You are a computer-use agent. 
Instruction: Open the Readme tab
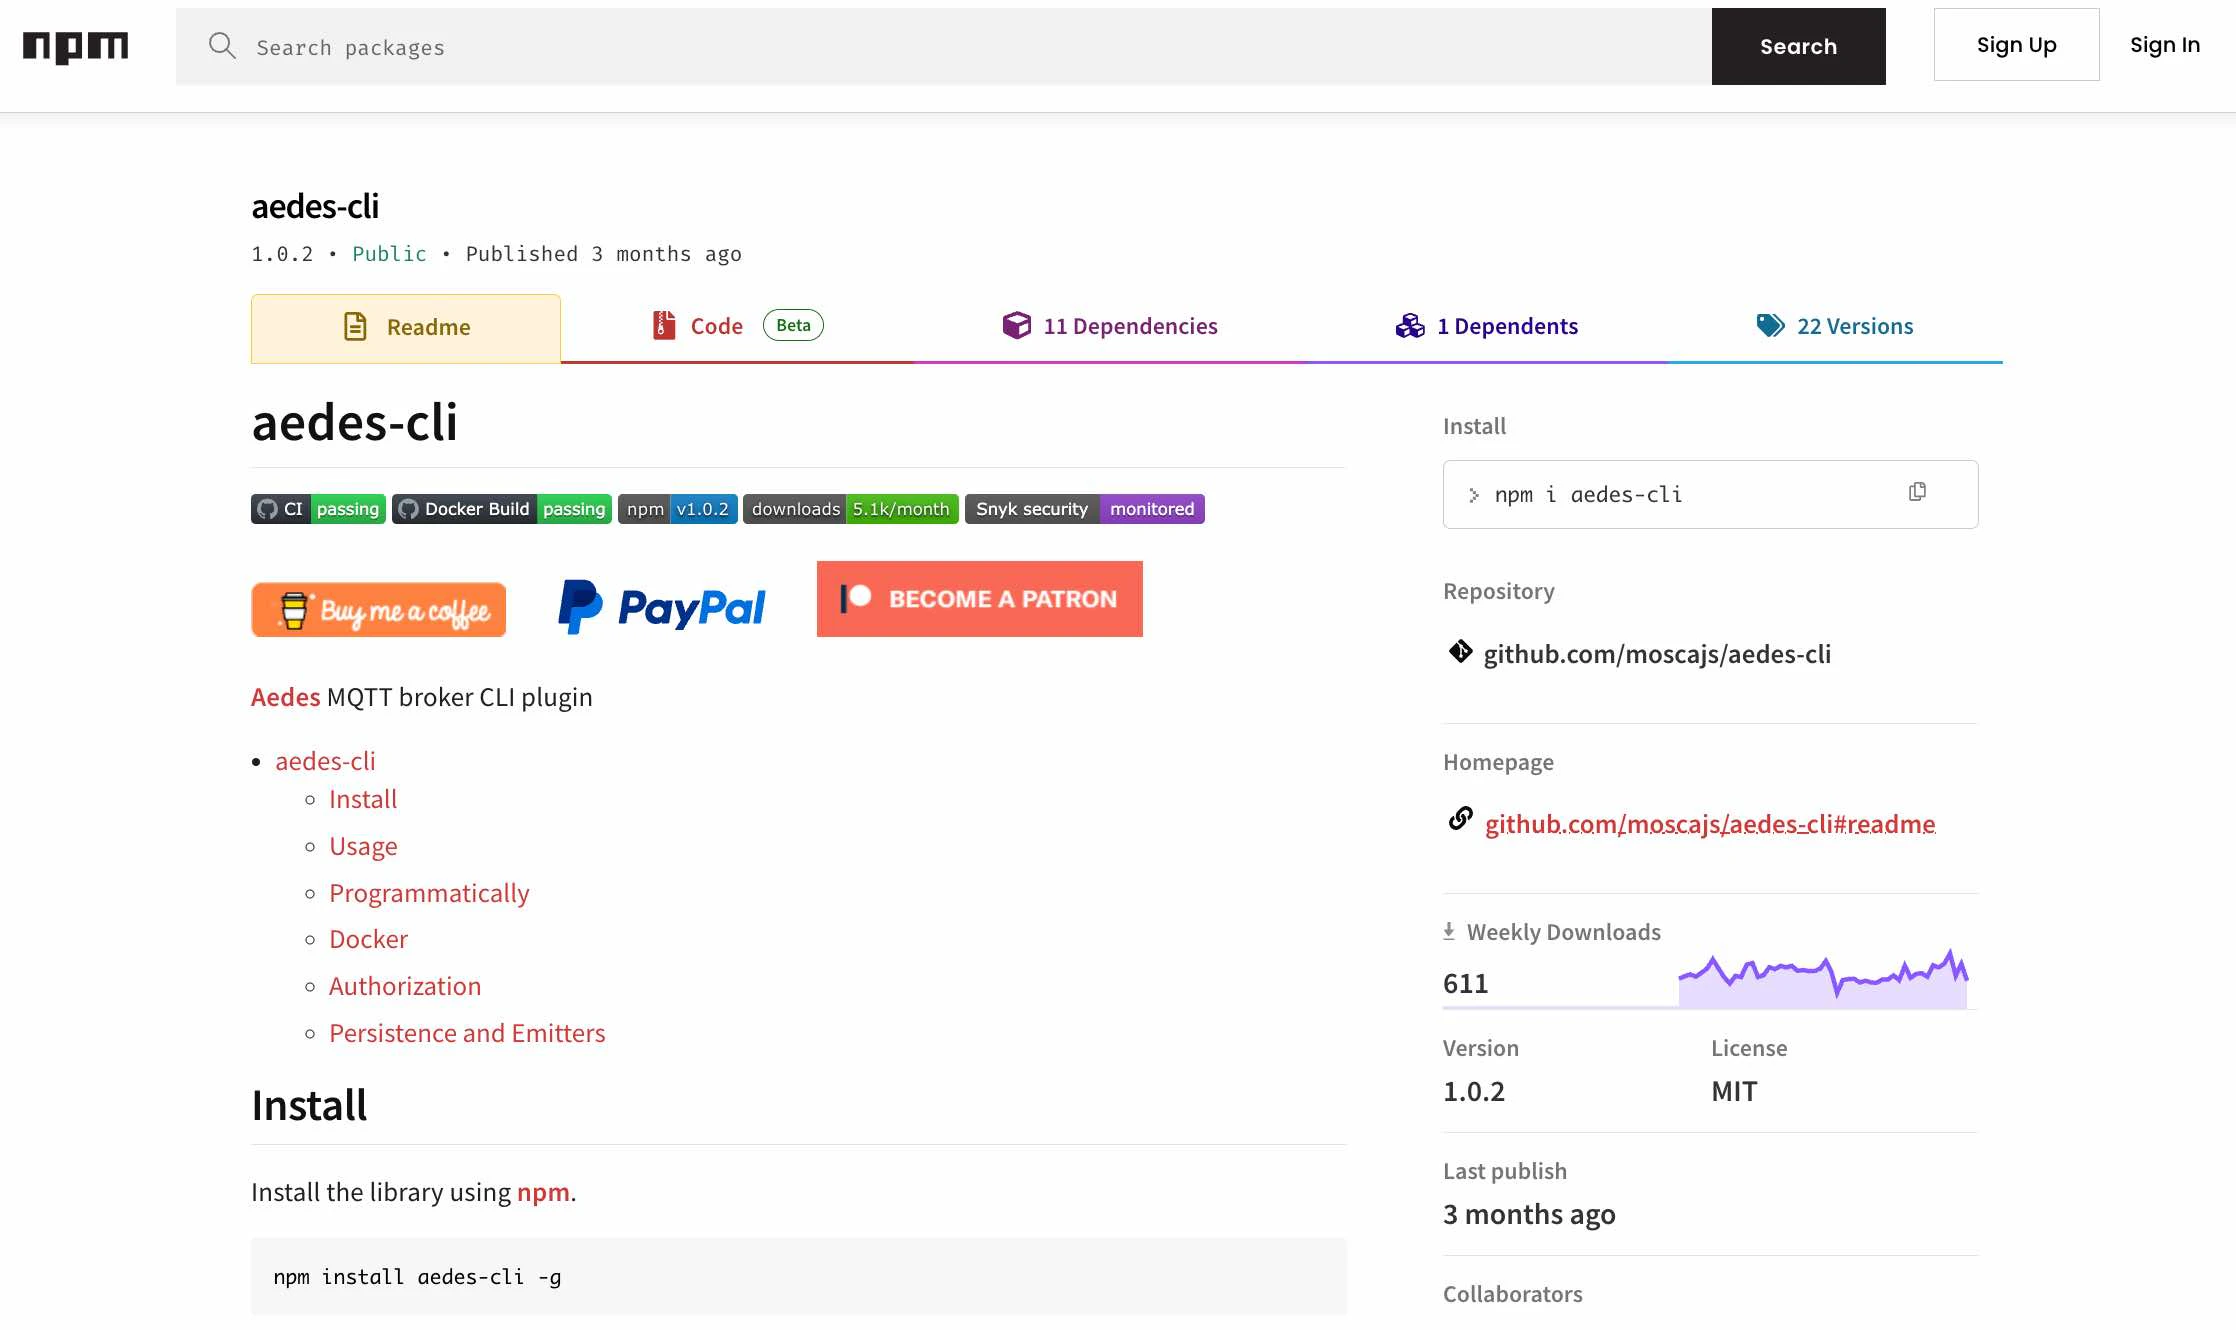pyautogui.click(x=406, y=328)
